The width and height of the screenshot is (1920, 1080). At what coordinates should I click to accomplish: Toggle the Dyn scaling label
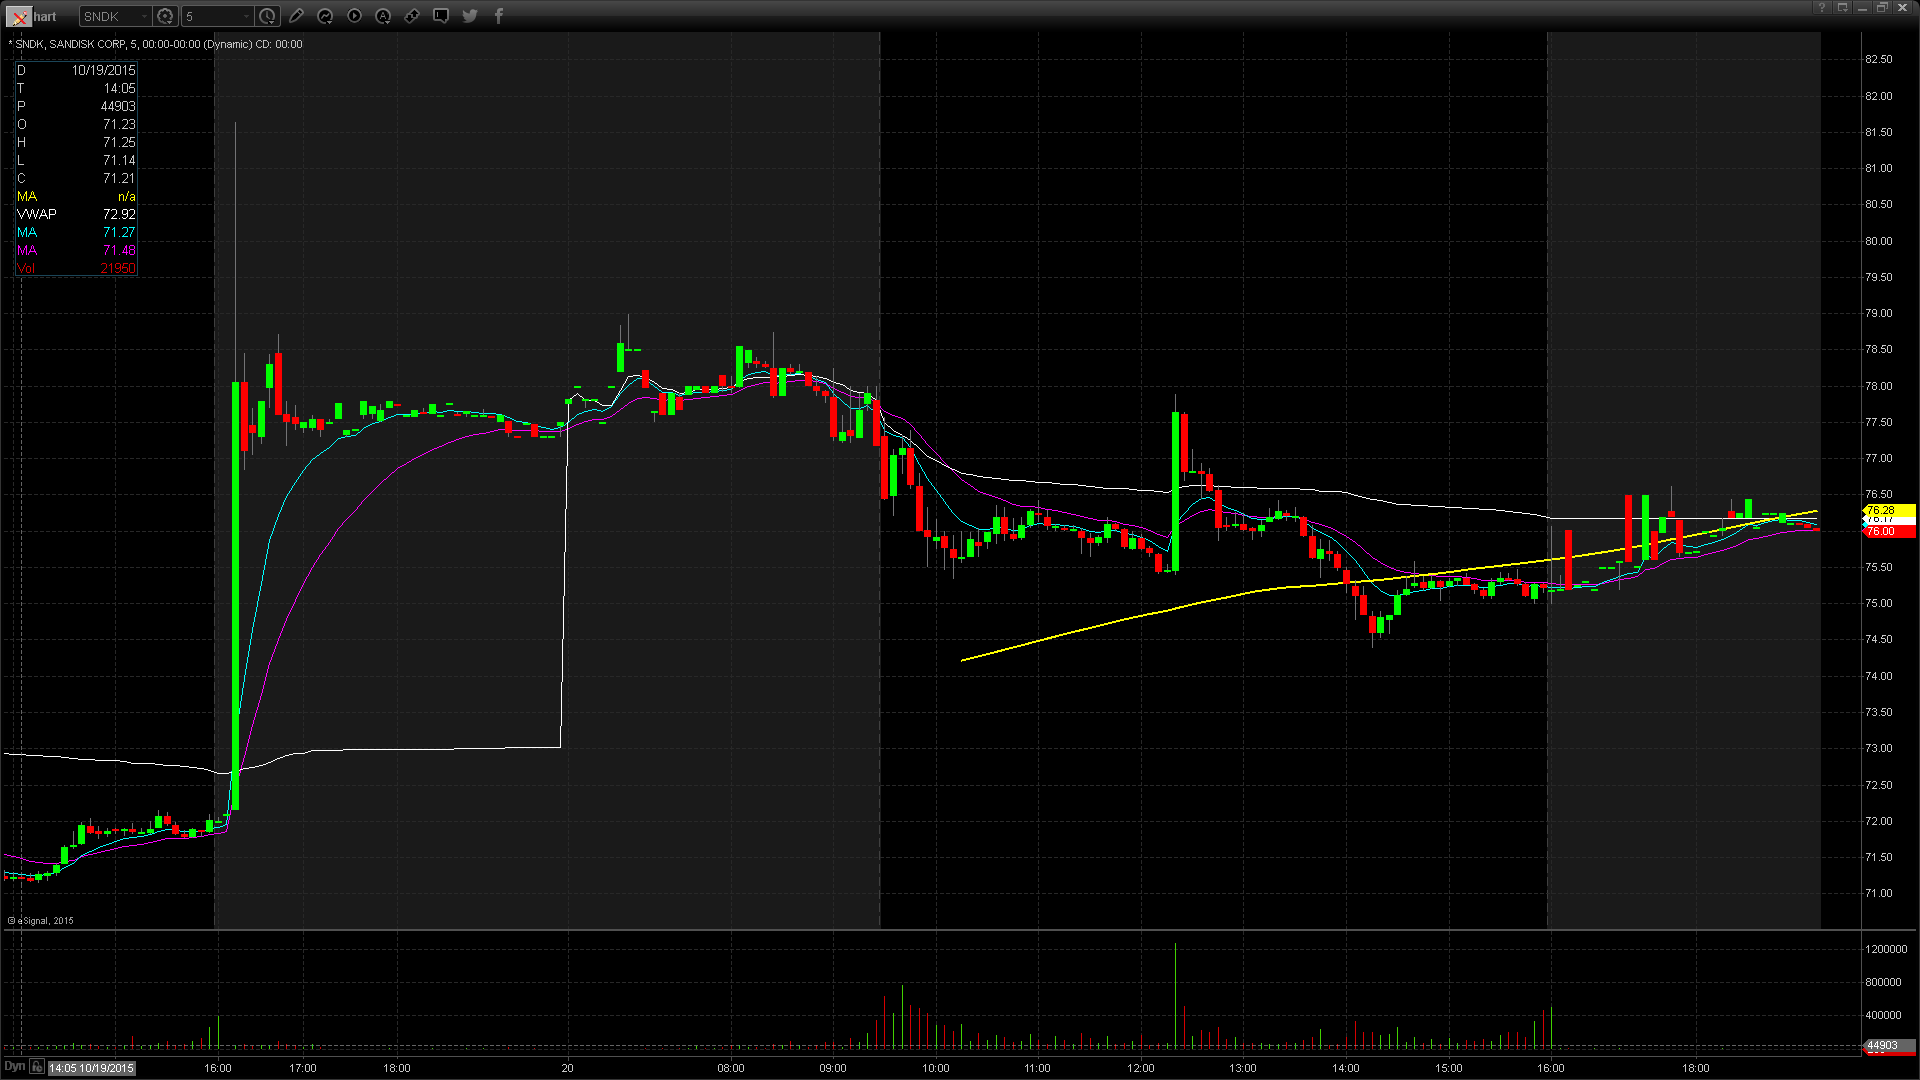14,1067
